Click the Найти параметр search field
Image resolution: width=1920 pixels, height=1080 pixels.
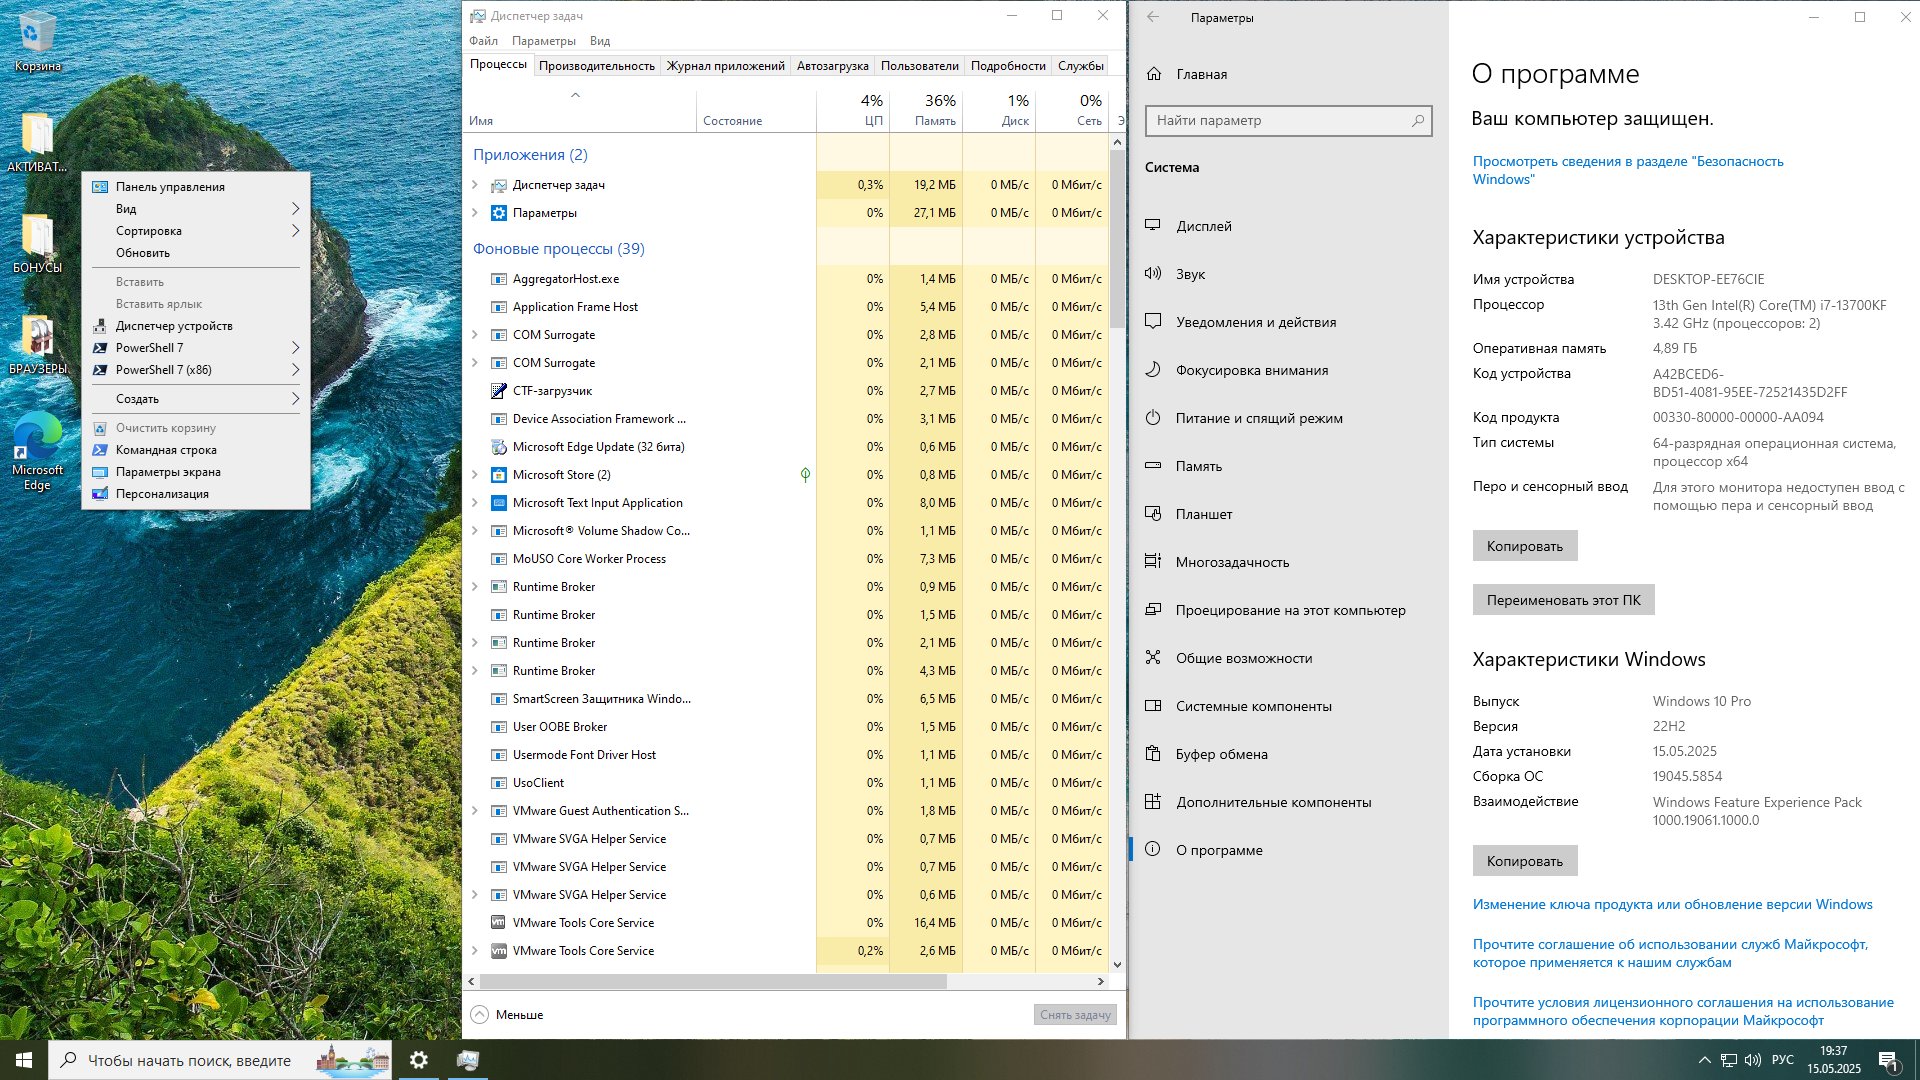pyautogui.click(x=1288, y=121)
